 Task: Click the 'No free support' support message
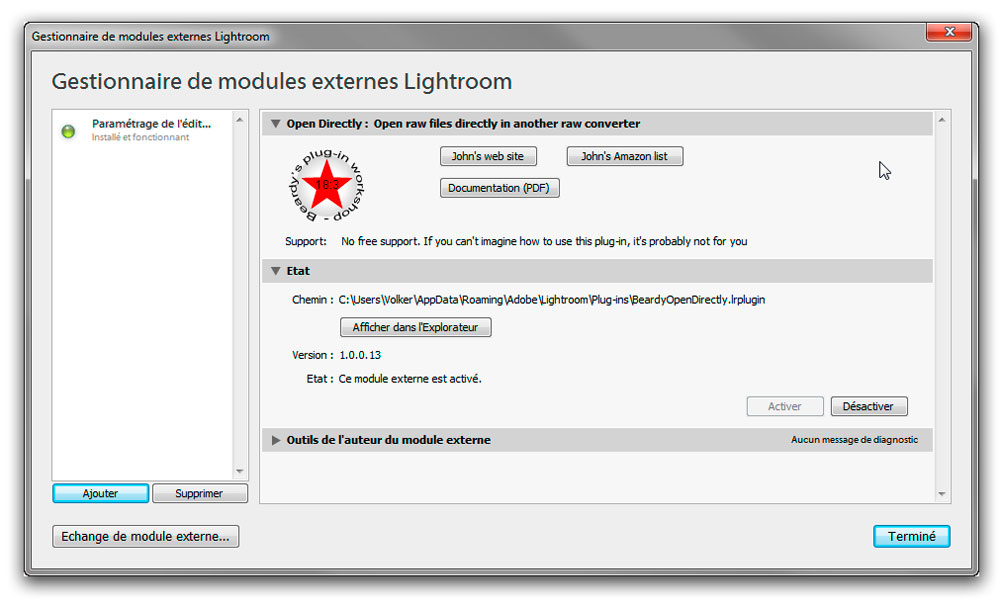(544, 242)
